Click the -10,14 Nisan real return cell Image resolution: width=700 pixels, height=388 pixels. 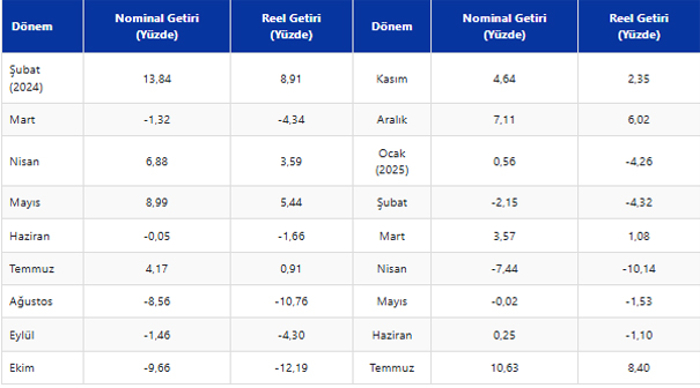click(639, 269)
